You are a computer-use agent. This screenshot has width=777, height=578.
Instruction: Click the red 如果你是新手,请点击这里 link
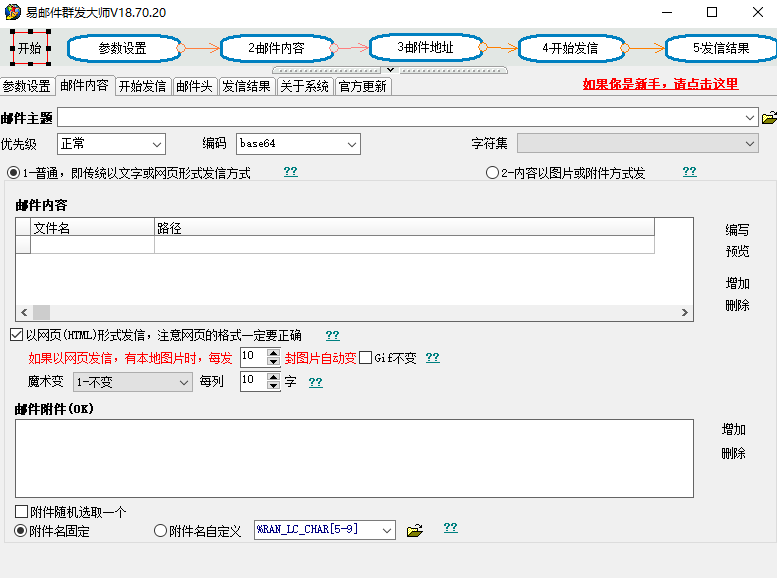[660, 84]
